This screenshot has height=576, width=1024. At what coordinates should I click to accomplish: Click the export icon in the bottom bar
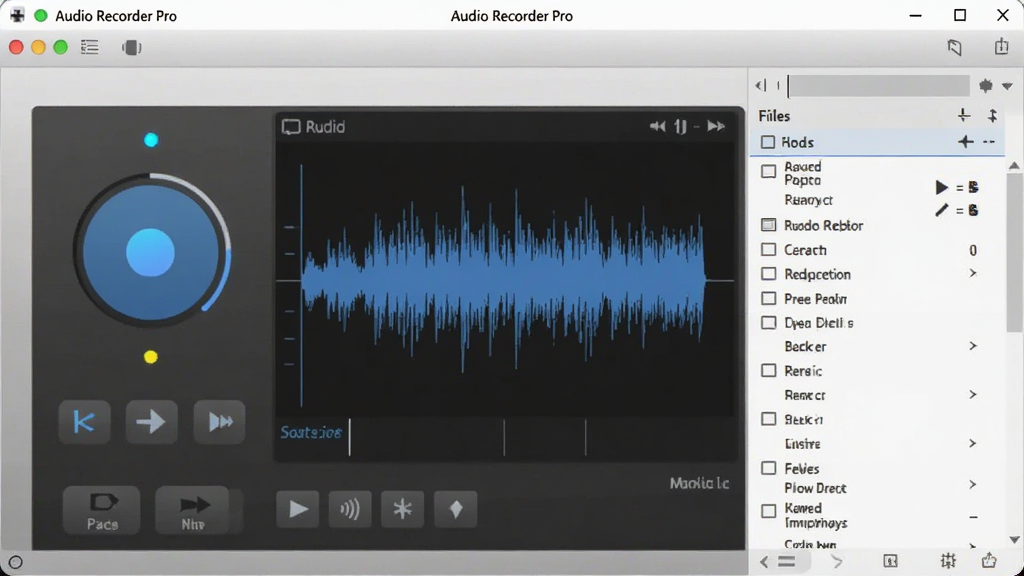point(989,560)
